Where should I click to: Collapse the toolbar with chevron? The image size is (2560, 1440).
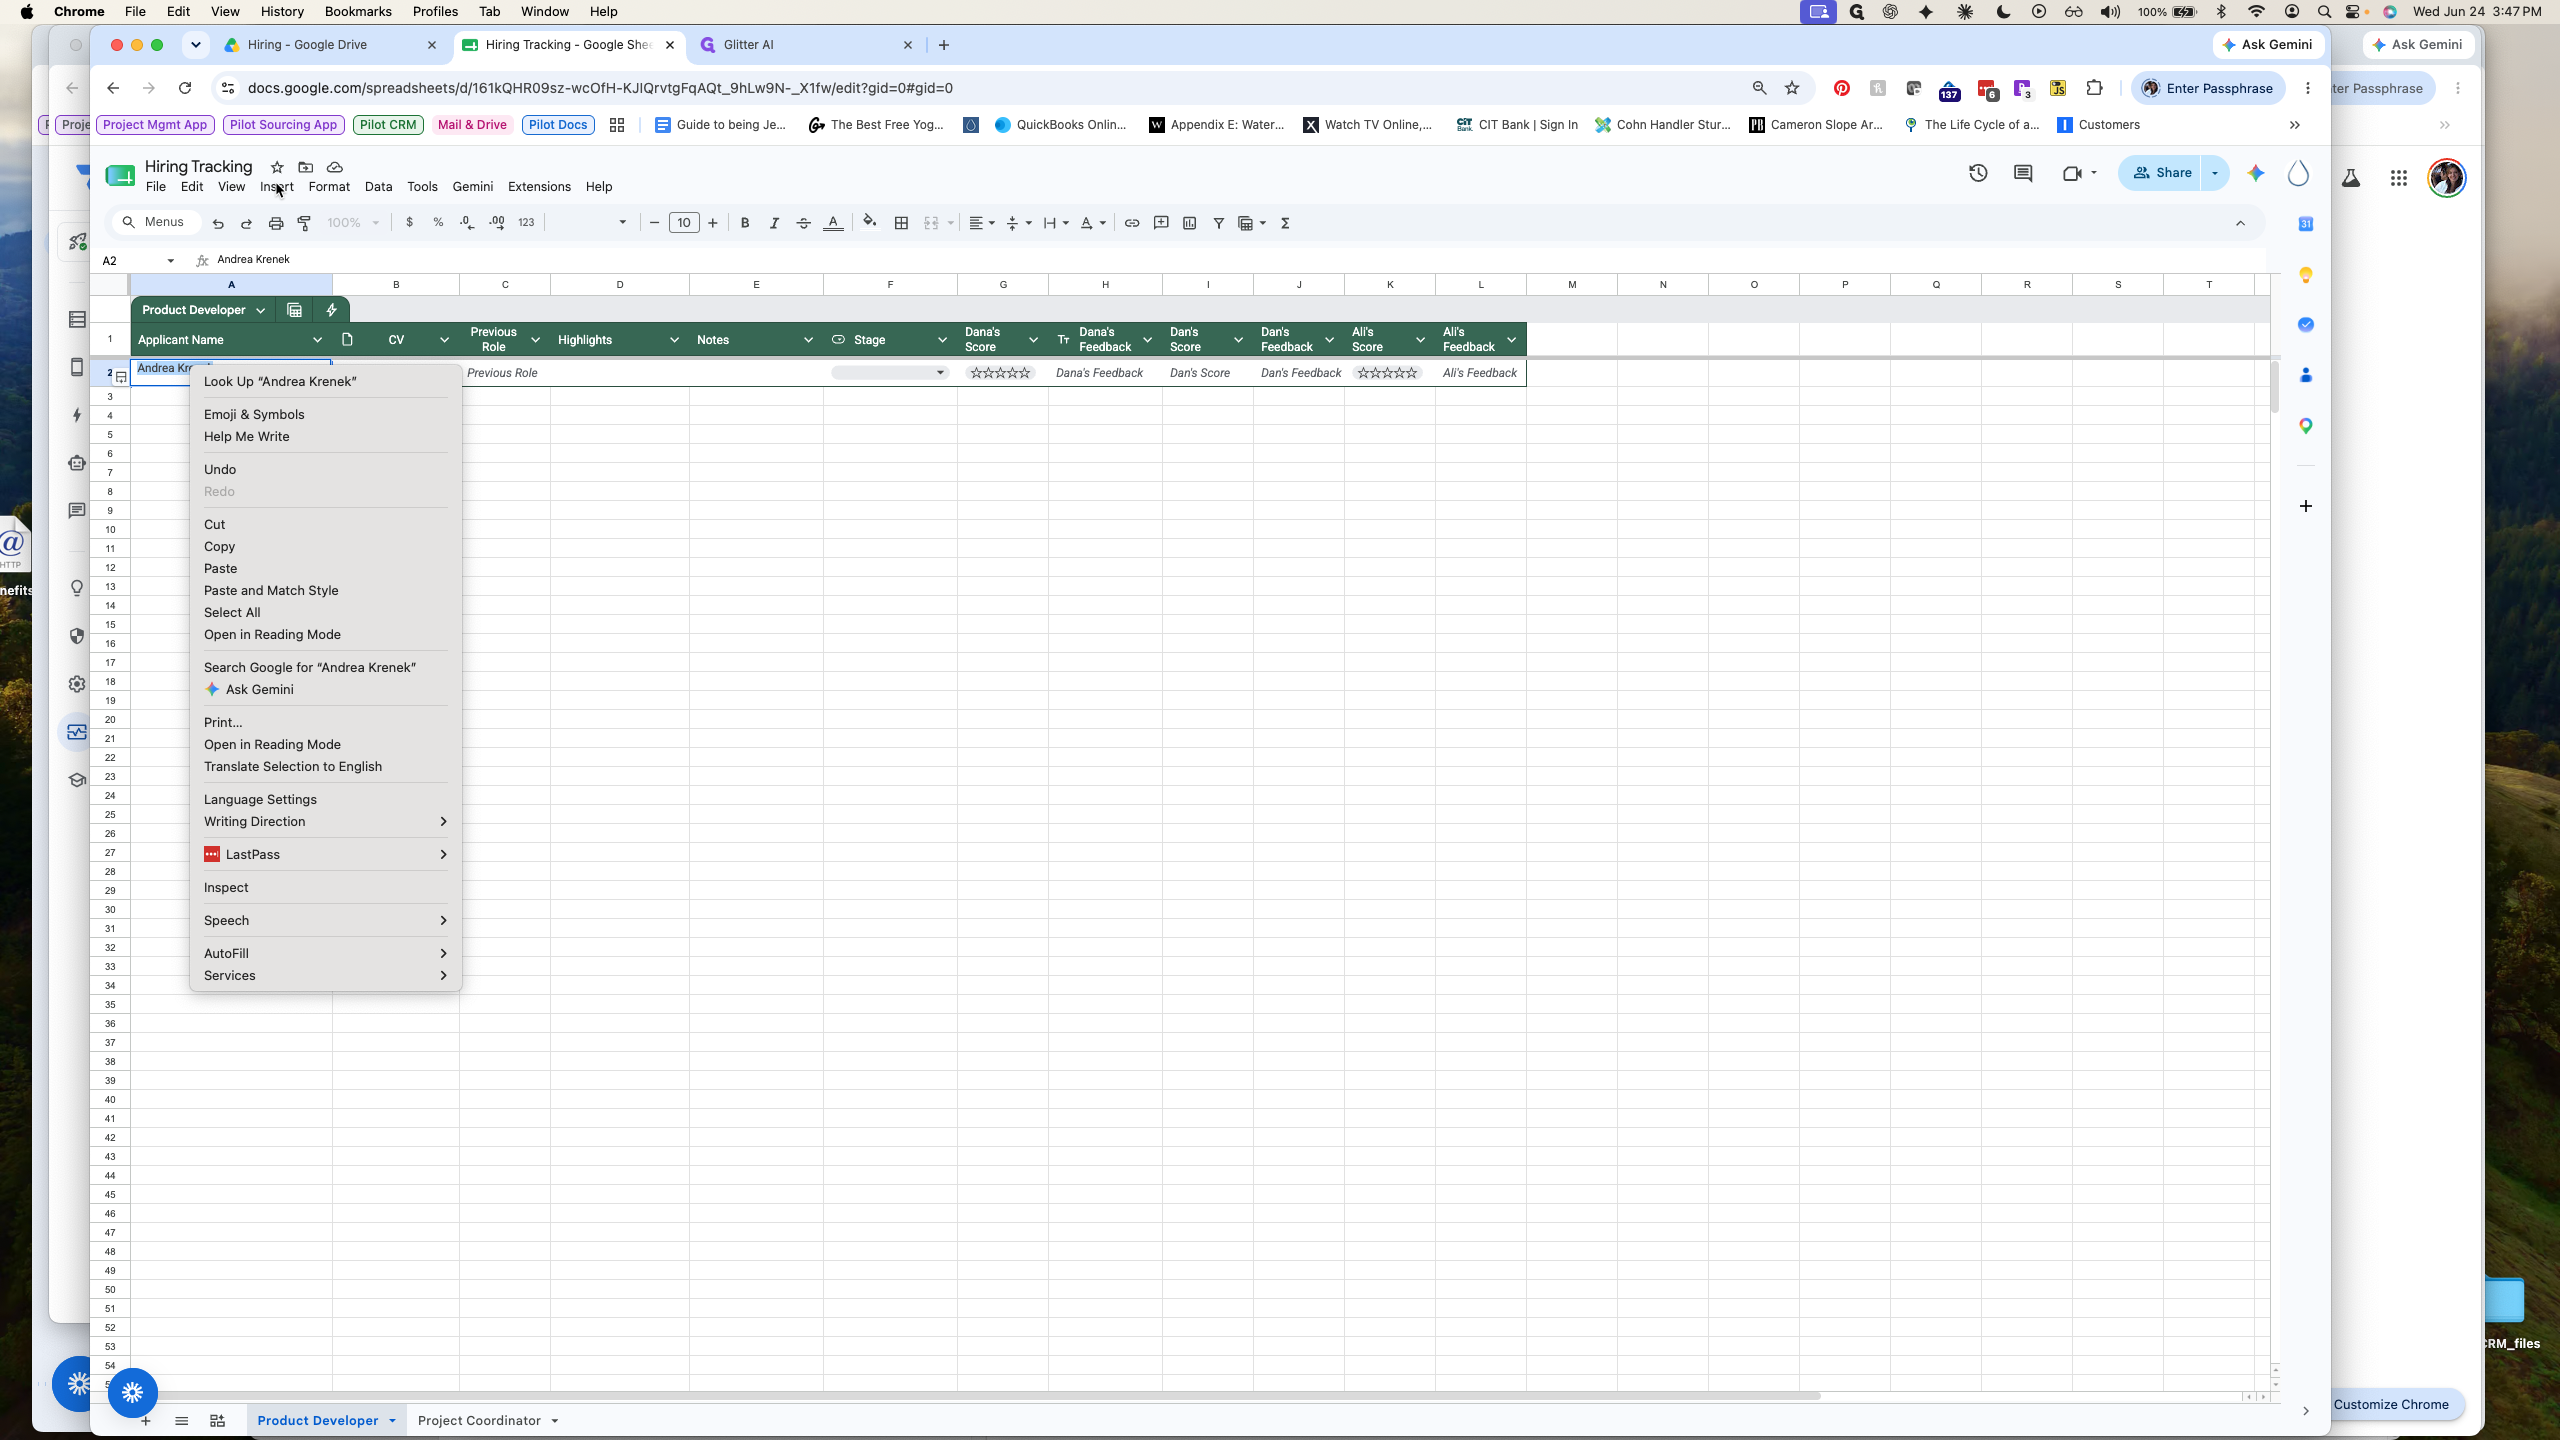2241,223
